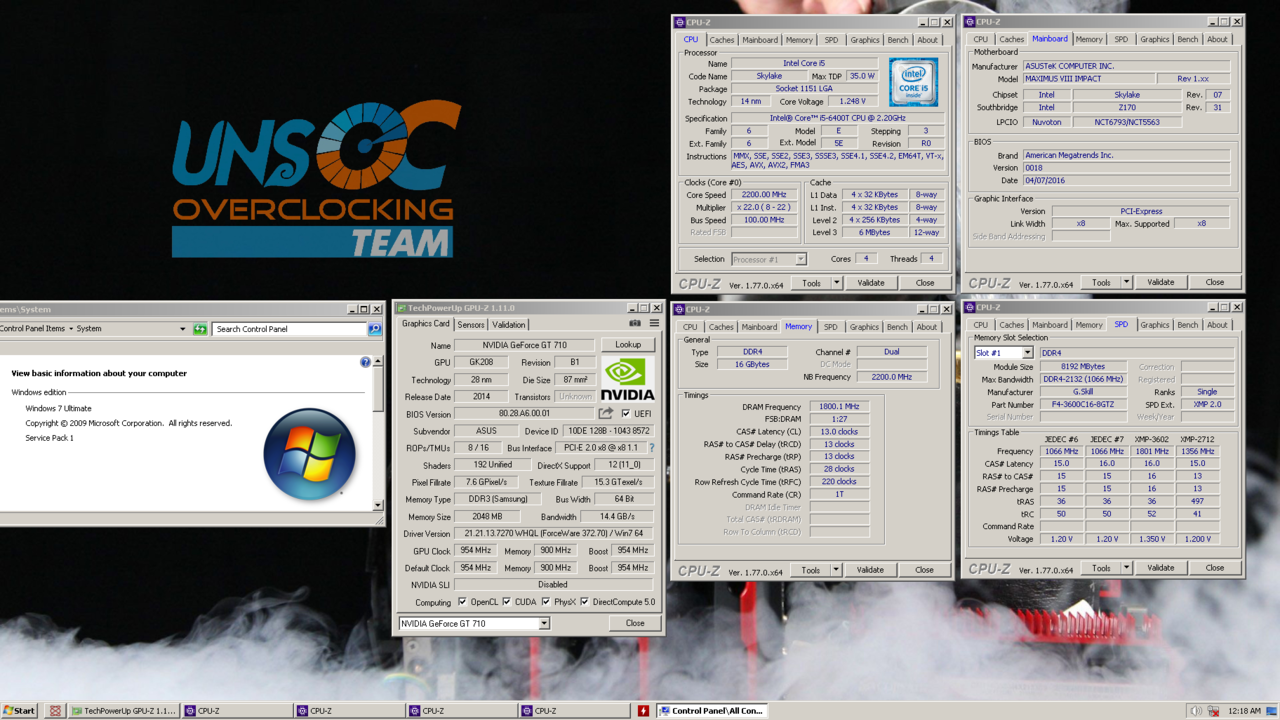Screen dimensions: 1280x720
Task: Click System window scrollbar down arrow
Action: [x=378, y=505]
